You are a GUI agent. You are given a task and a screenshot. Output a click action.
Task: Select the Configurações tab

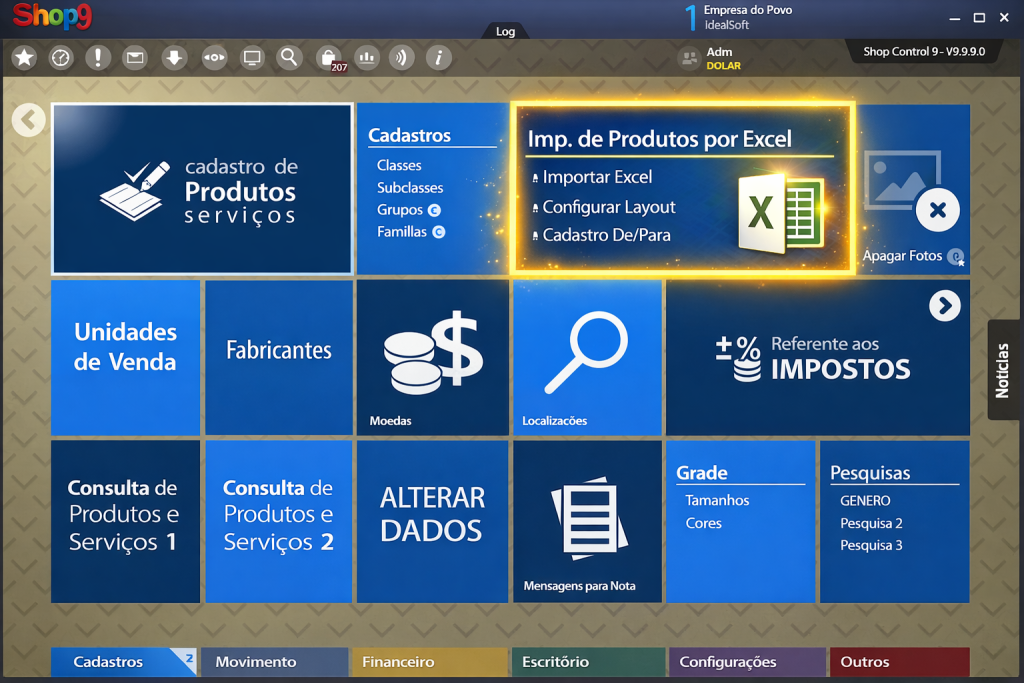[728, 662]
